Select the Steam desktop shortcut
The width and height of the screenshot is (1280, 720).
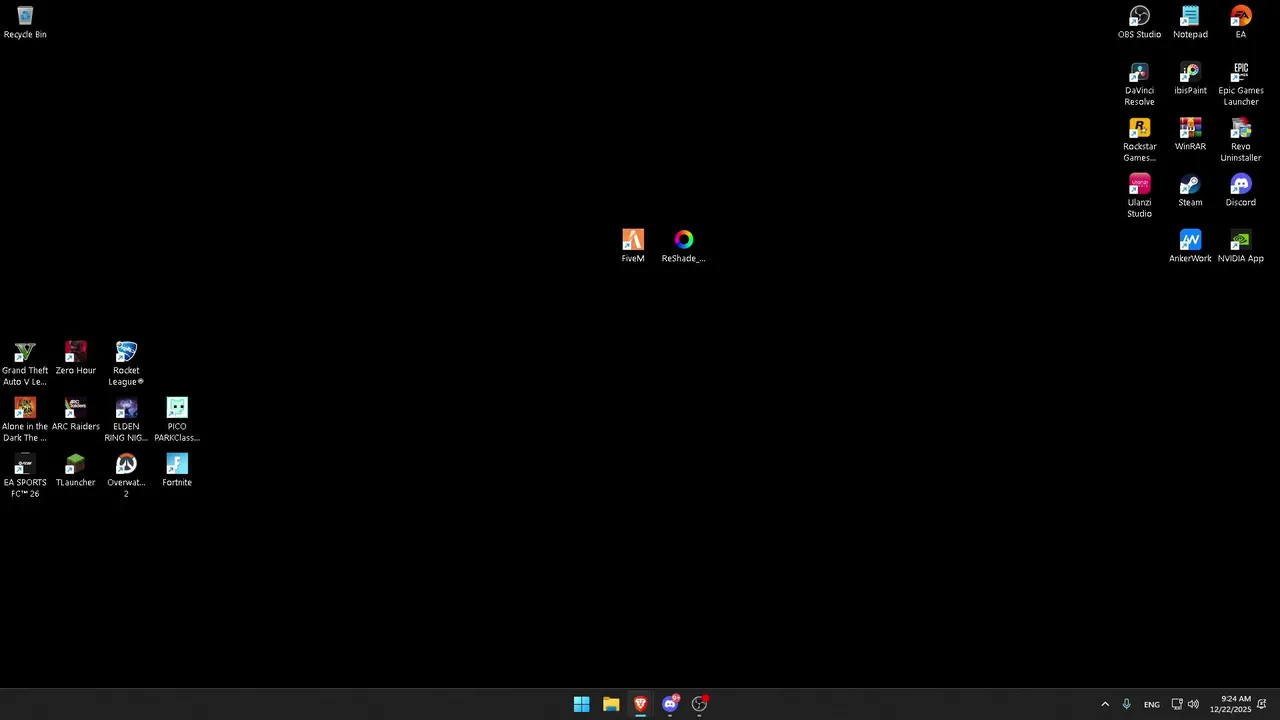tap(1190, 191)
